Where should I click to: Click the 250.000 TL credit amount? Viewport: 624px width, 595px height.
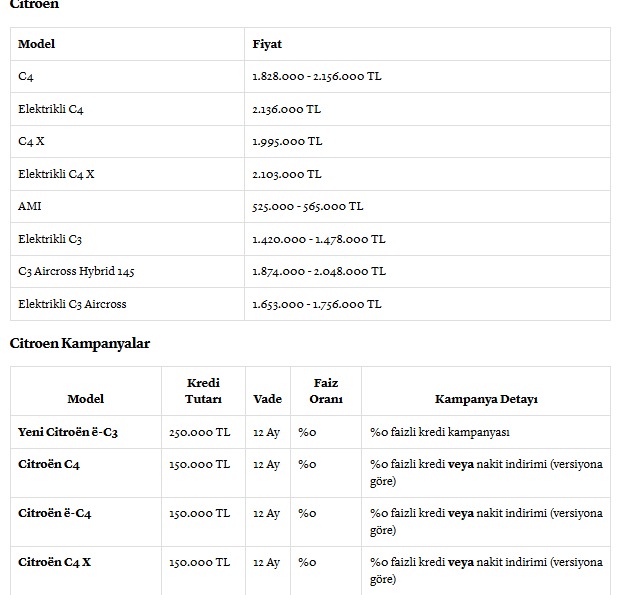200,433
